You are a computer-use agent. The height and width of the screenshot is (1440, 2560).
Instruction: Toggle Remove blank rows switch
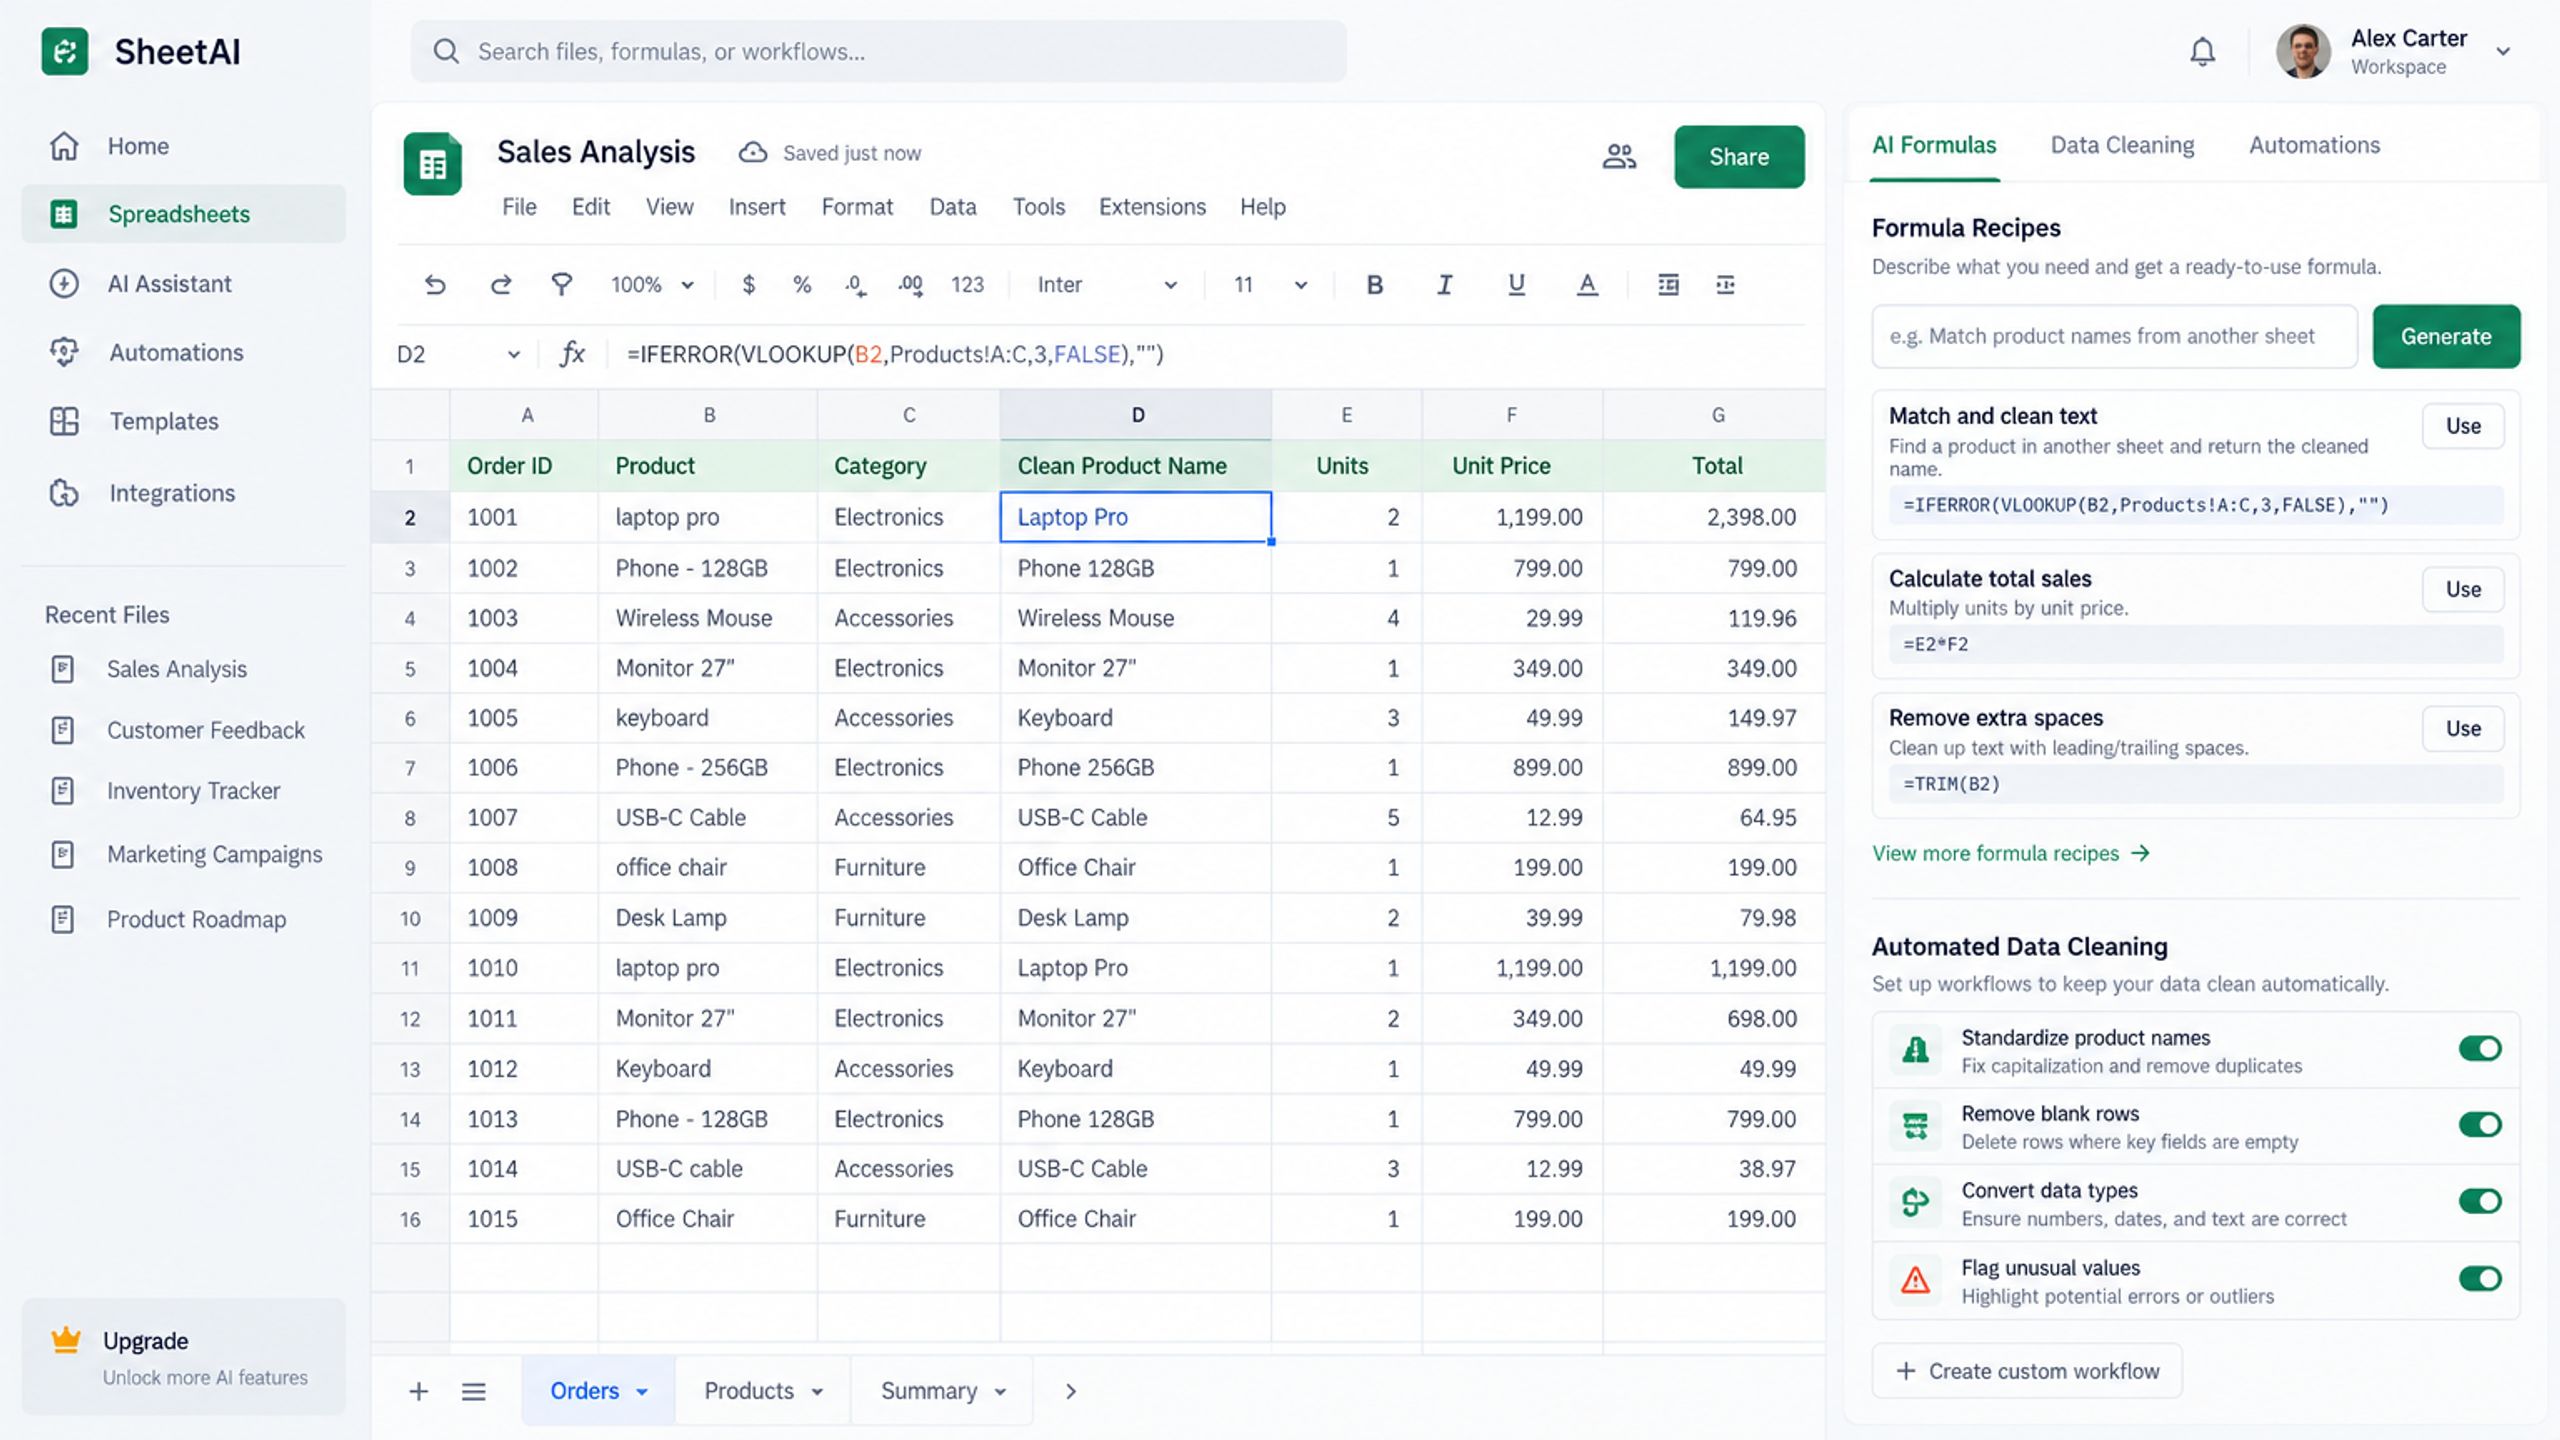point(2480,1124)
